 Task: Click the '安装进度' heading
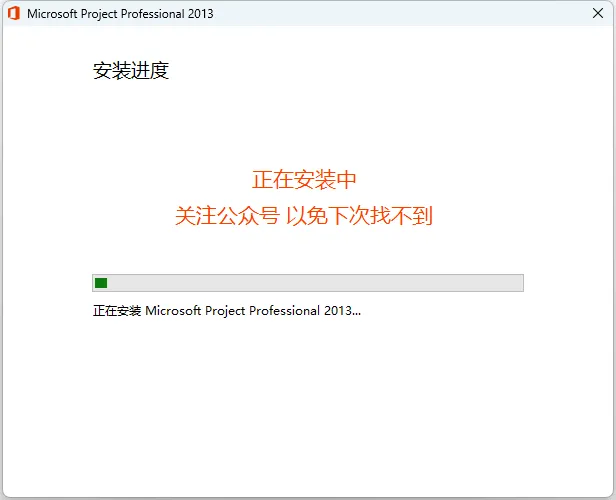tap(131, 71)
